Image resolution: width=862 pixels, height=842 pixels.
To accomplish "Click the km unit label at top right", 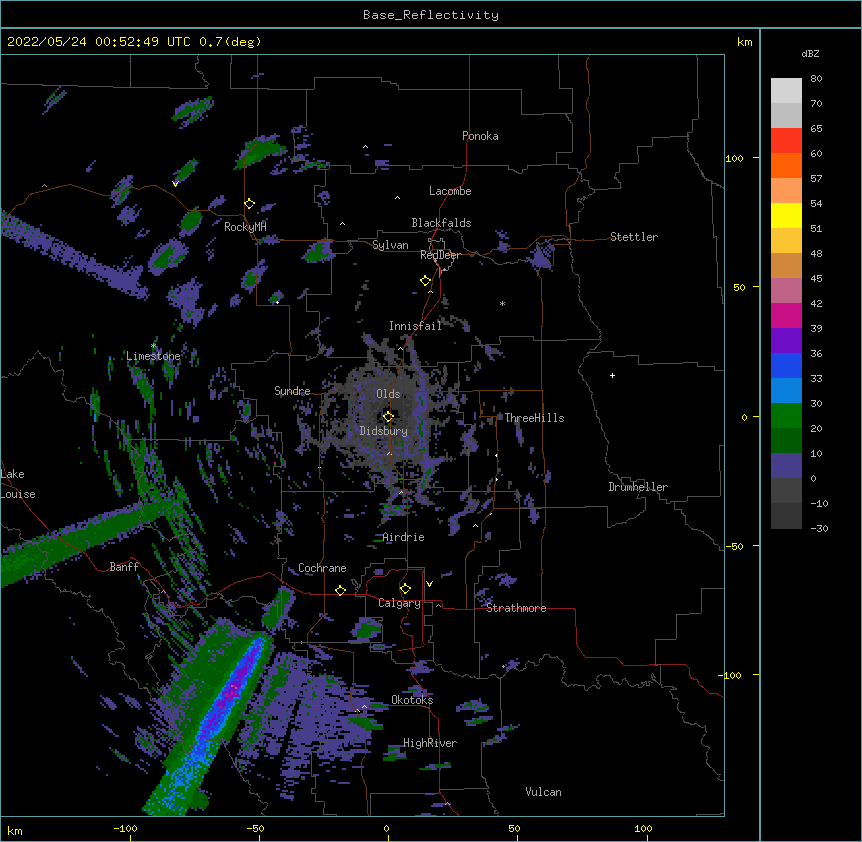I will point(744,42).
